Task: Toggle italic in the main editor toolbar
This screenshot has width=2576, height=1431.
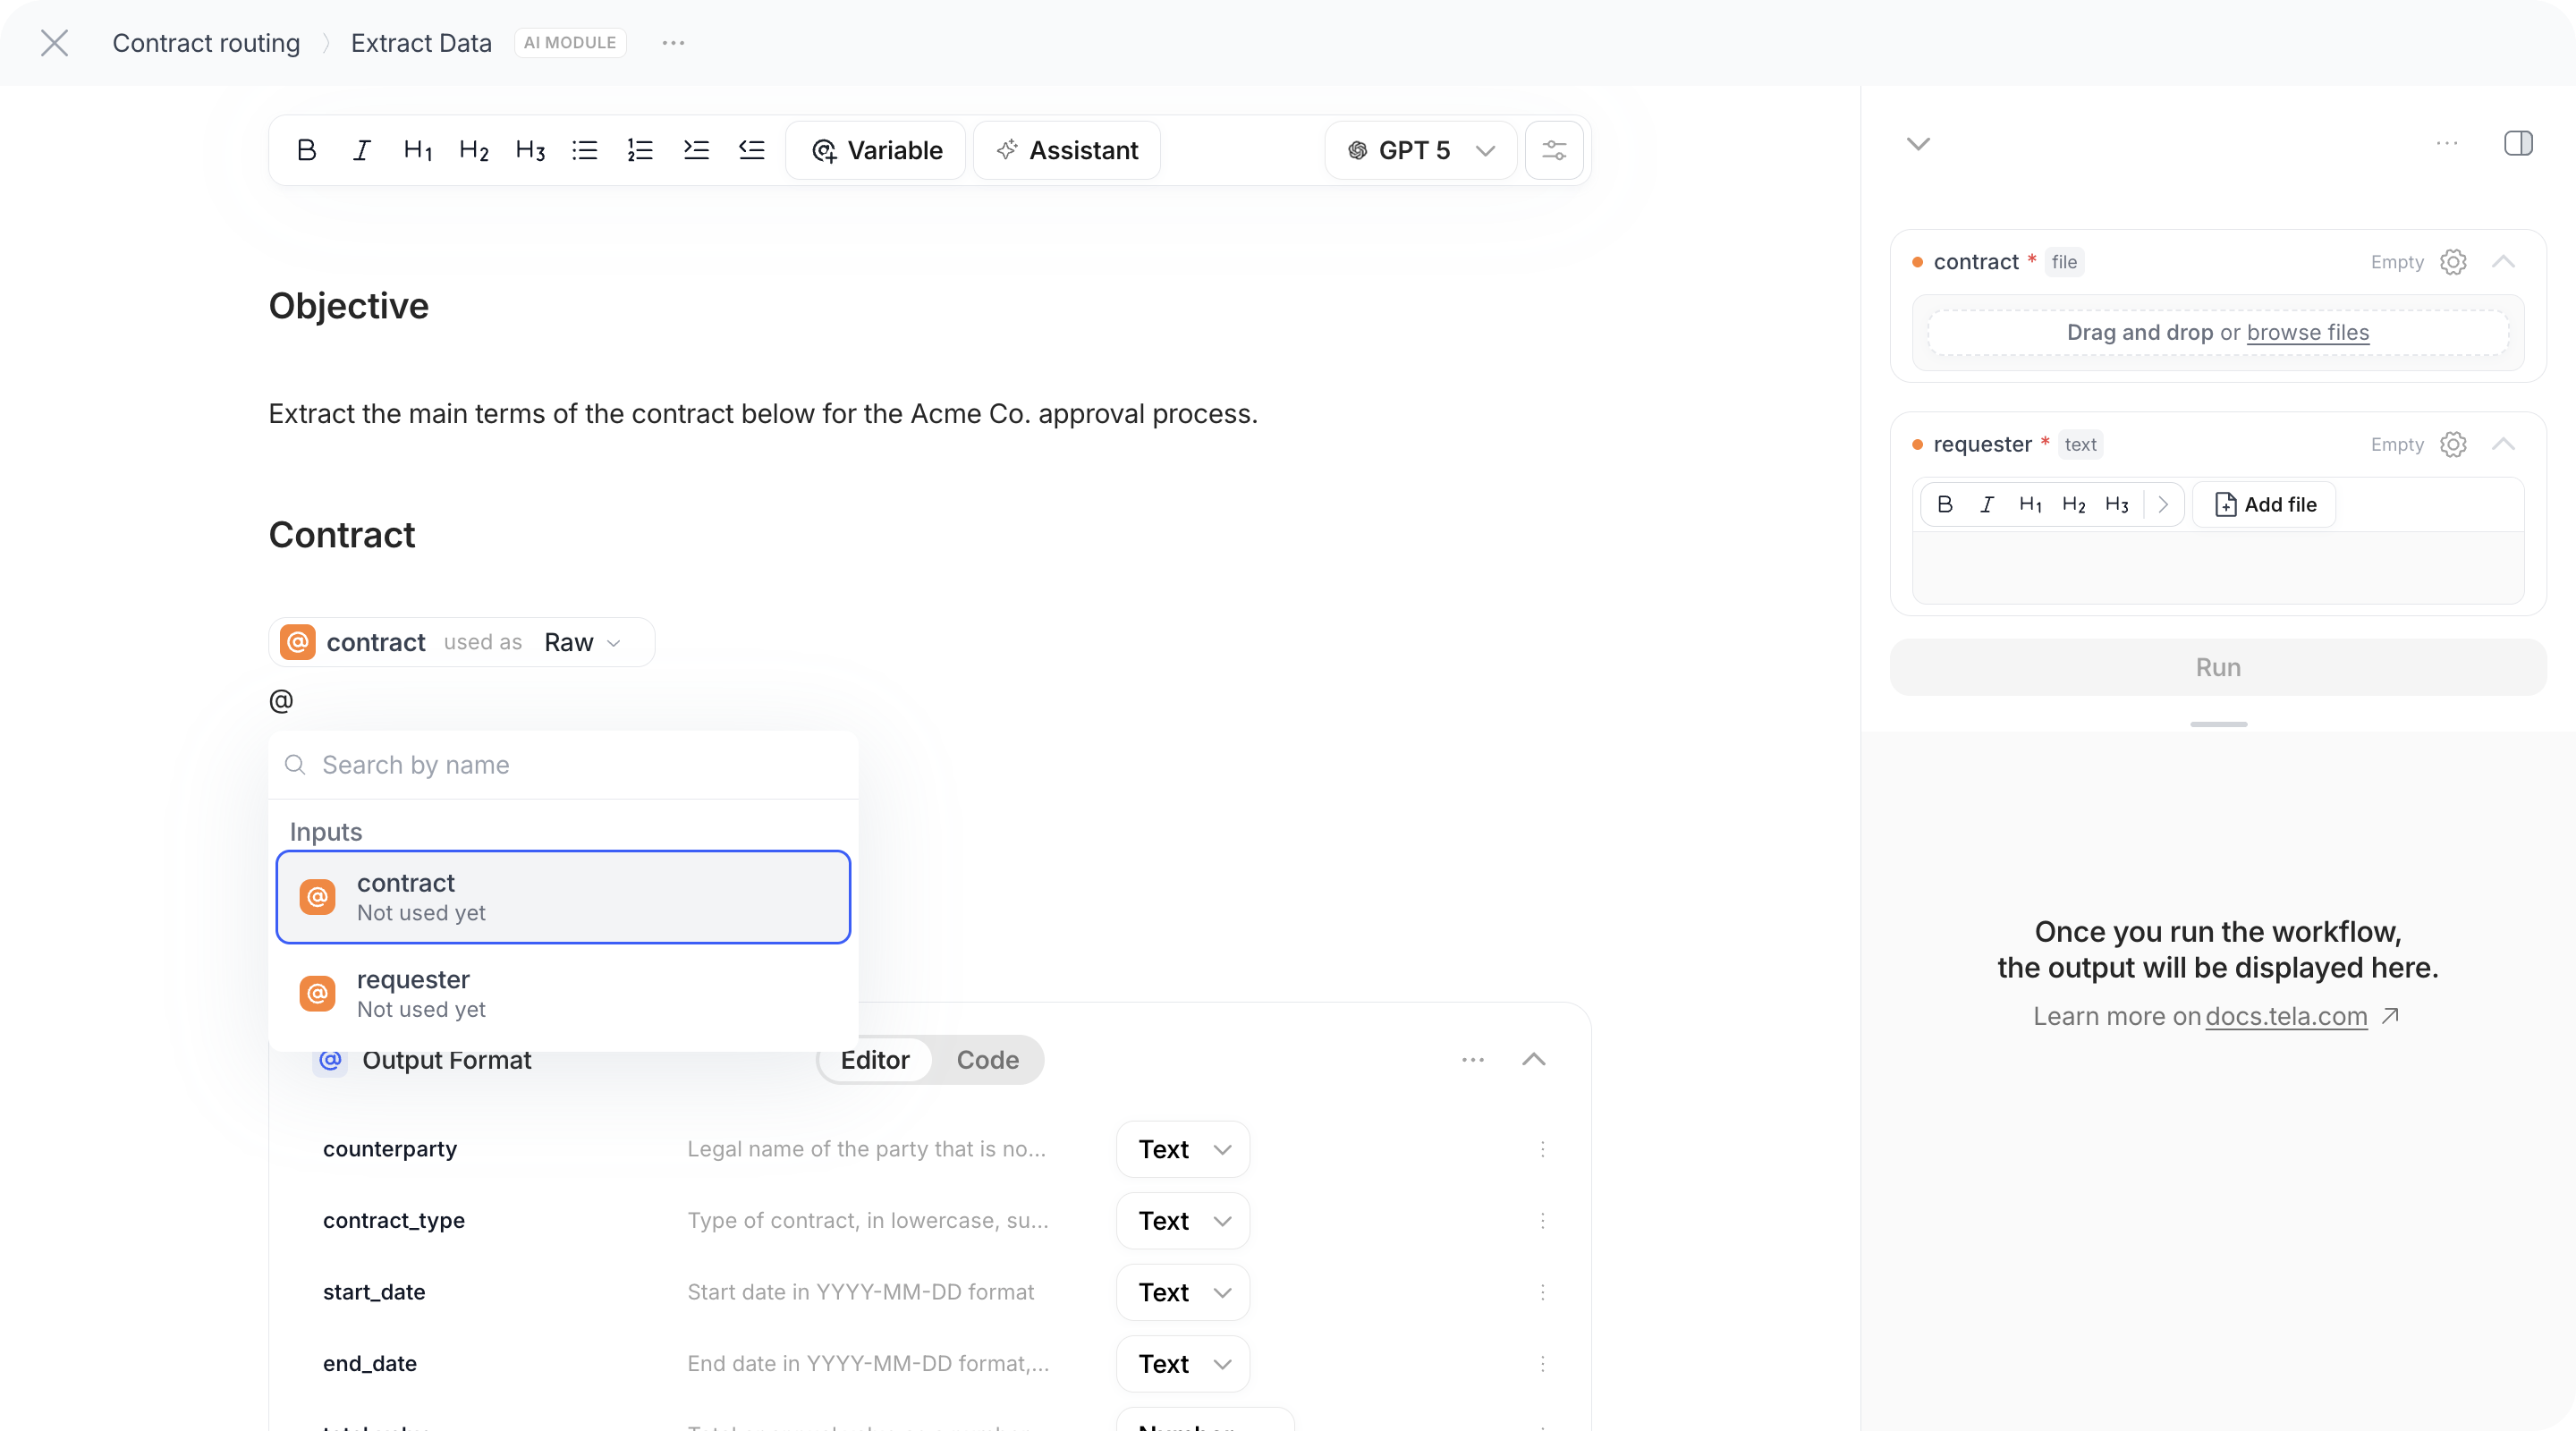Action: 362,150
